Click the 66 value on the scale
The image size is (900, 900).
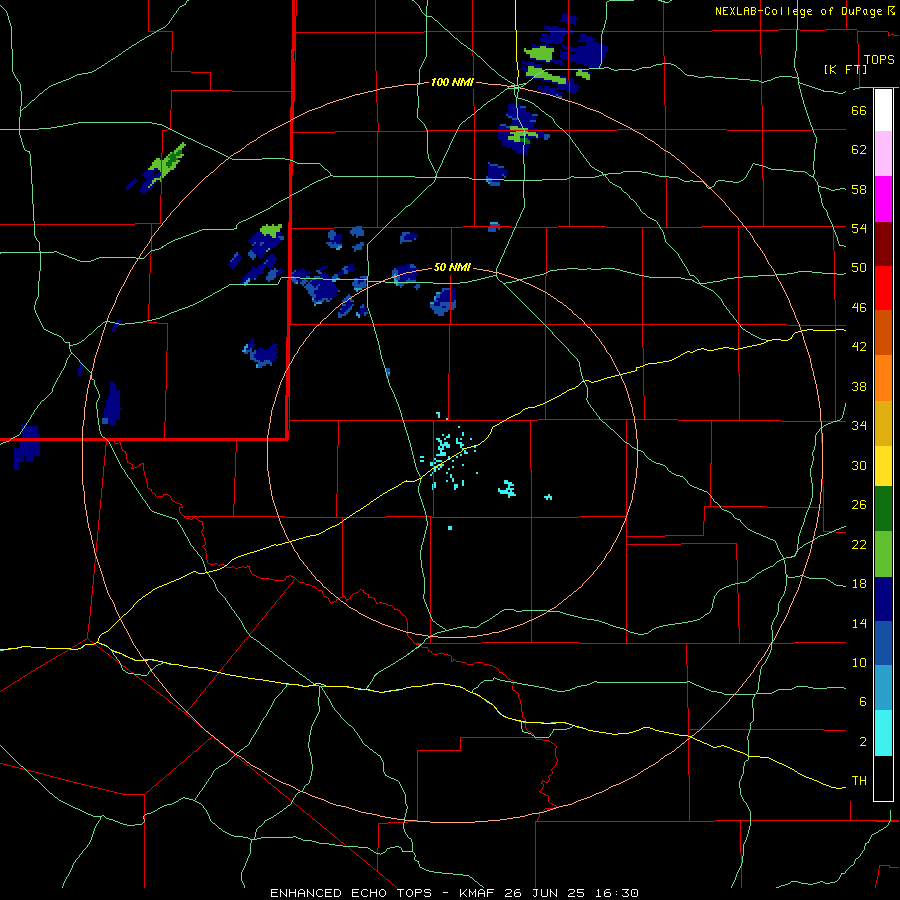point(859,110)
